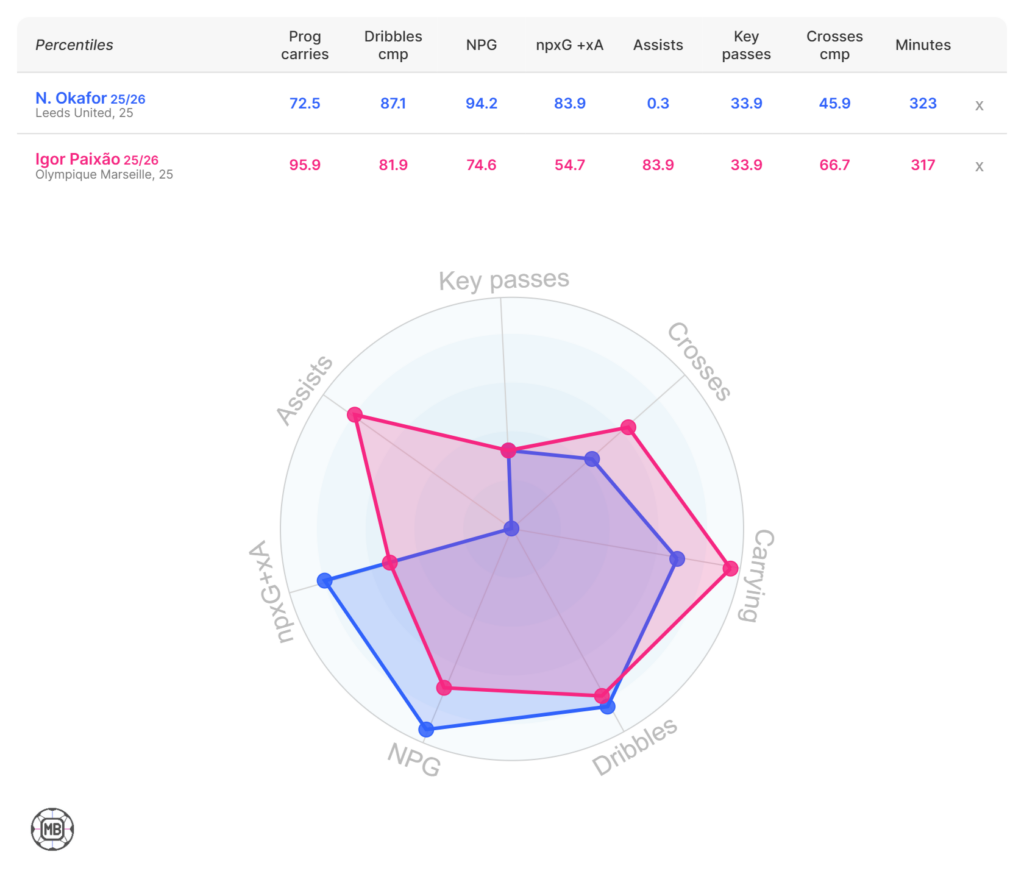Viewport: 1024px width, 896px height.
Task: Click the Prog carries column header
Action: tap(305, 45)
